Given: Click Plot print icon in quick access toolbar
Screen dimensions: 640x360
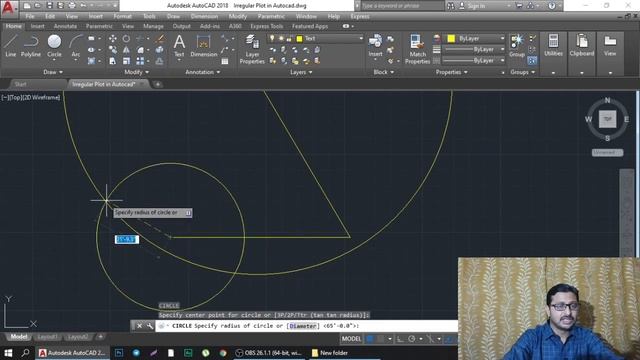Looking at the screenshot, I should [x=72, y=6].
